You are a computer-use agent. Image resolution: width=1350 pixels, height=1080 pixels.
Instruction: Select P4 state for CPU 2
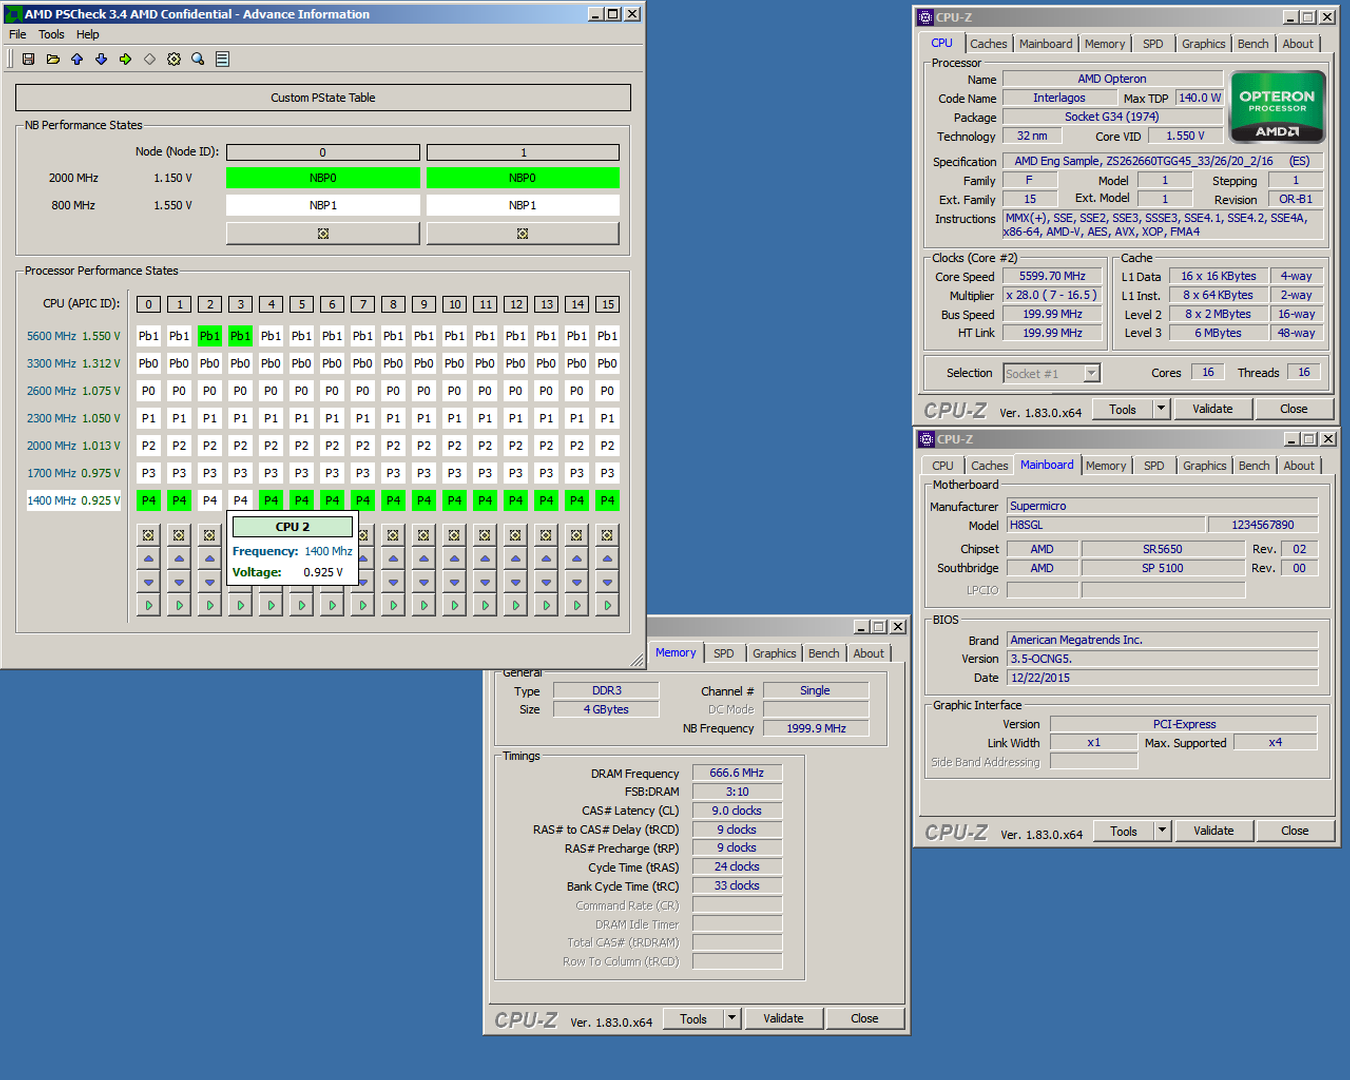(x=209, y=500)
